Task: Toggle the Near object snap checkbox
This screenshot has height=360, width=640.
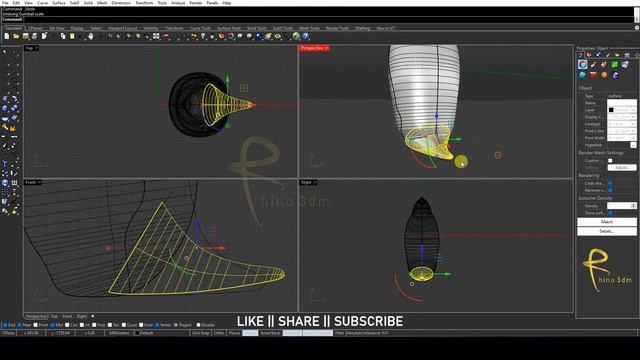Action: (19, 325)
